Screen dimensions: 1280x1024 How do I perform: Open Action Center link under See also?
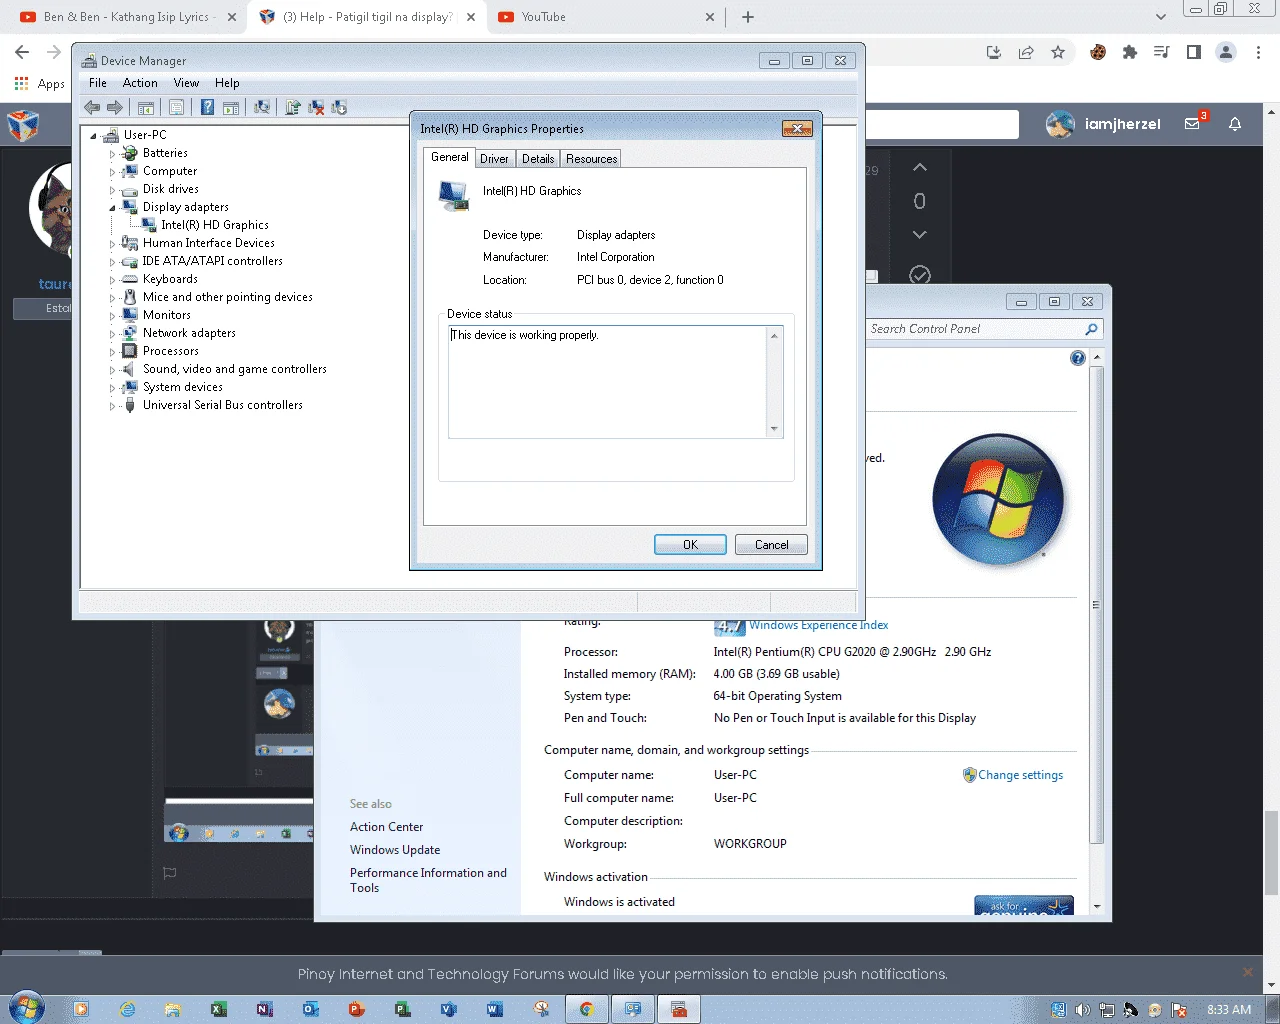click(x=386, y=827)
